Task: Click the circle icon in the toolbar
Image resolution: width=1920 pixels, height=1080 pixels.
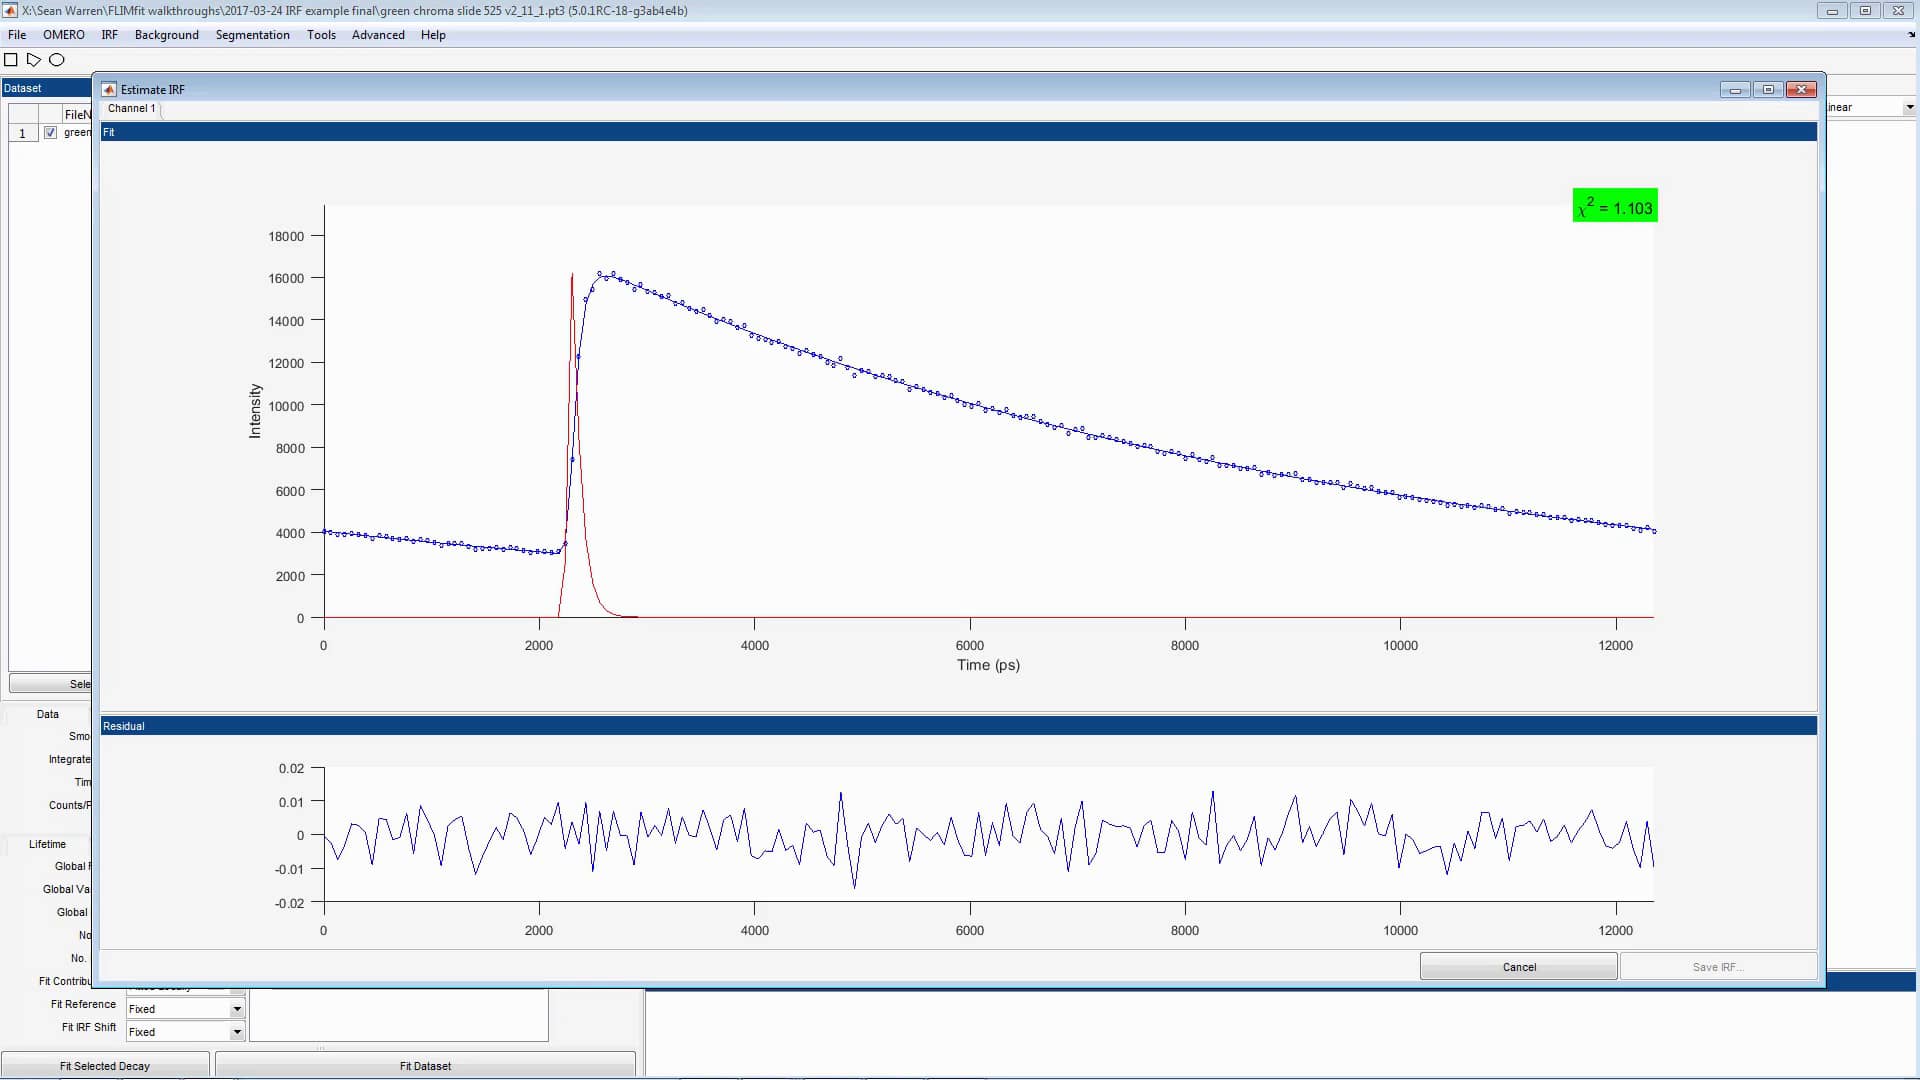Action: (57, 60)
